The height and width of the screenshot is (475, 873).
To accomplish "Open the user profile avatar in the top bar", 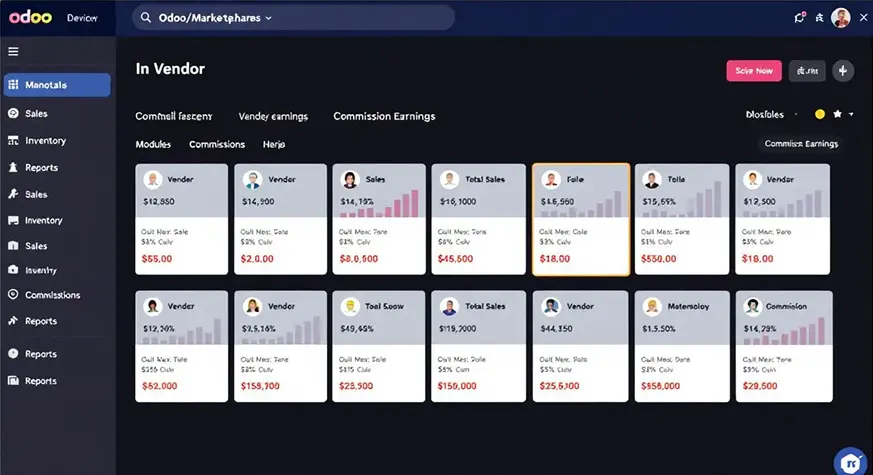I will (841, 18).
